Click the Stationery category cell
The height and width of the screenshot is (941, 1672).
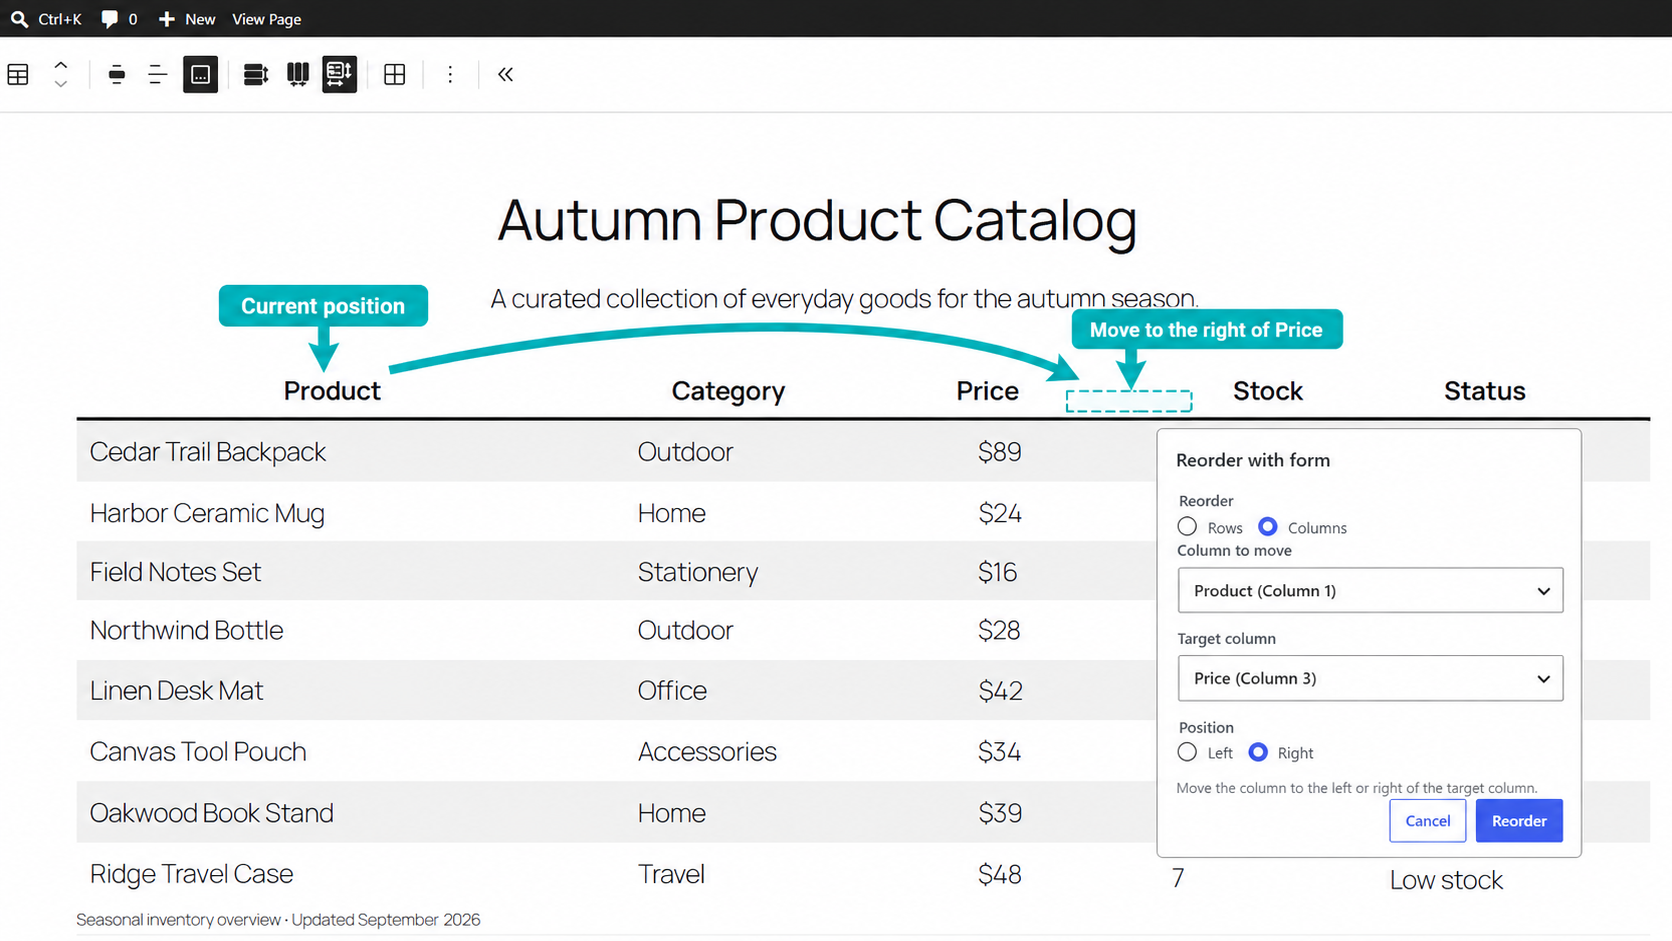[x=698, y=572]
